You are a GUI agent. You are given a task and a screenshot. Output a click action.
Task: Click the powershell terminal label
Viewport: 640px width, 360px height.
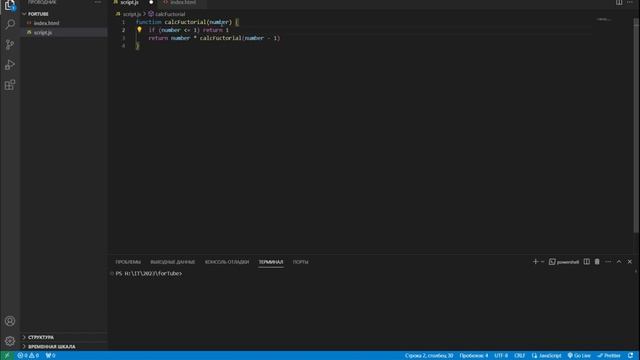[564, 262]
